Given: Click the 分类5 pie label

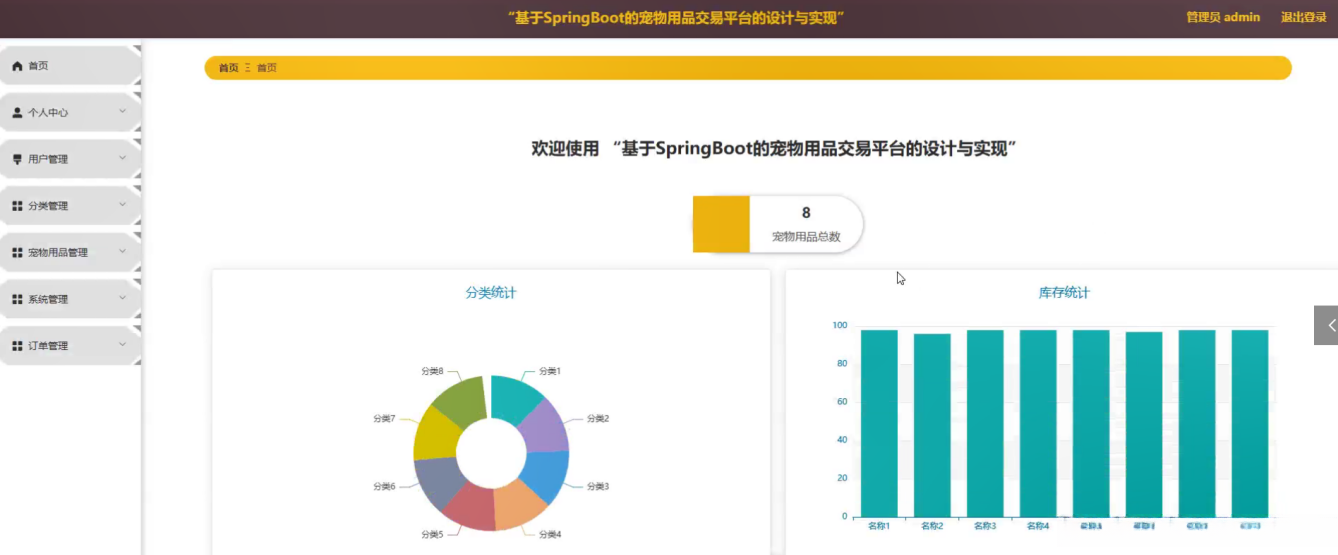Looking at the screenshot, I should (x=432, y=534).
